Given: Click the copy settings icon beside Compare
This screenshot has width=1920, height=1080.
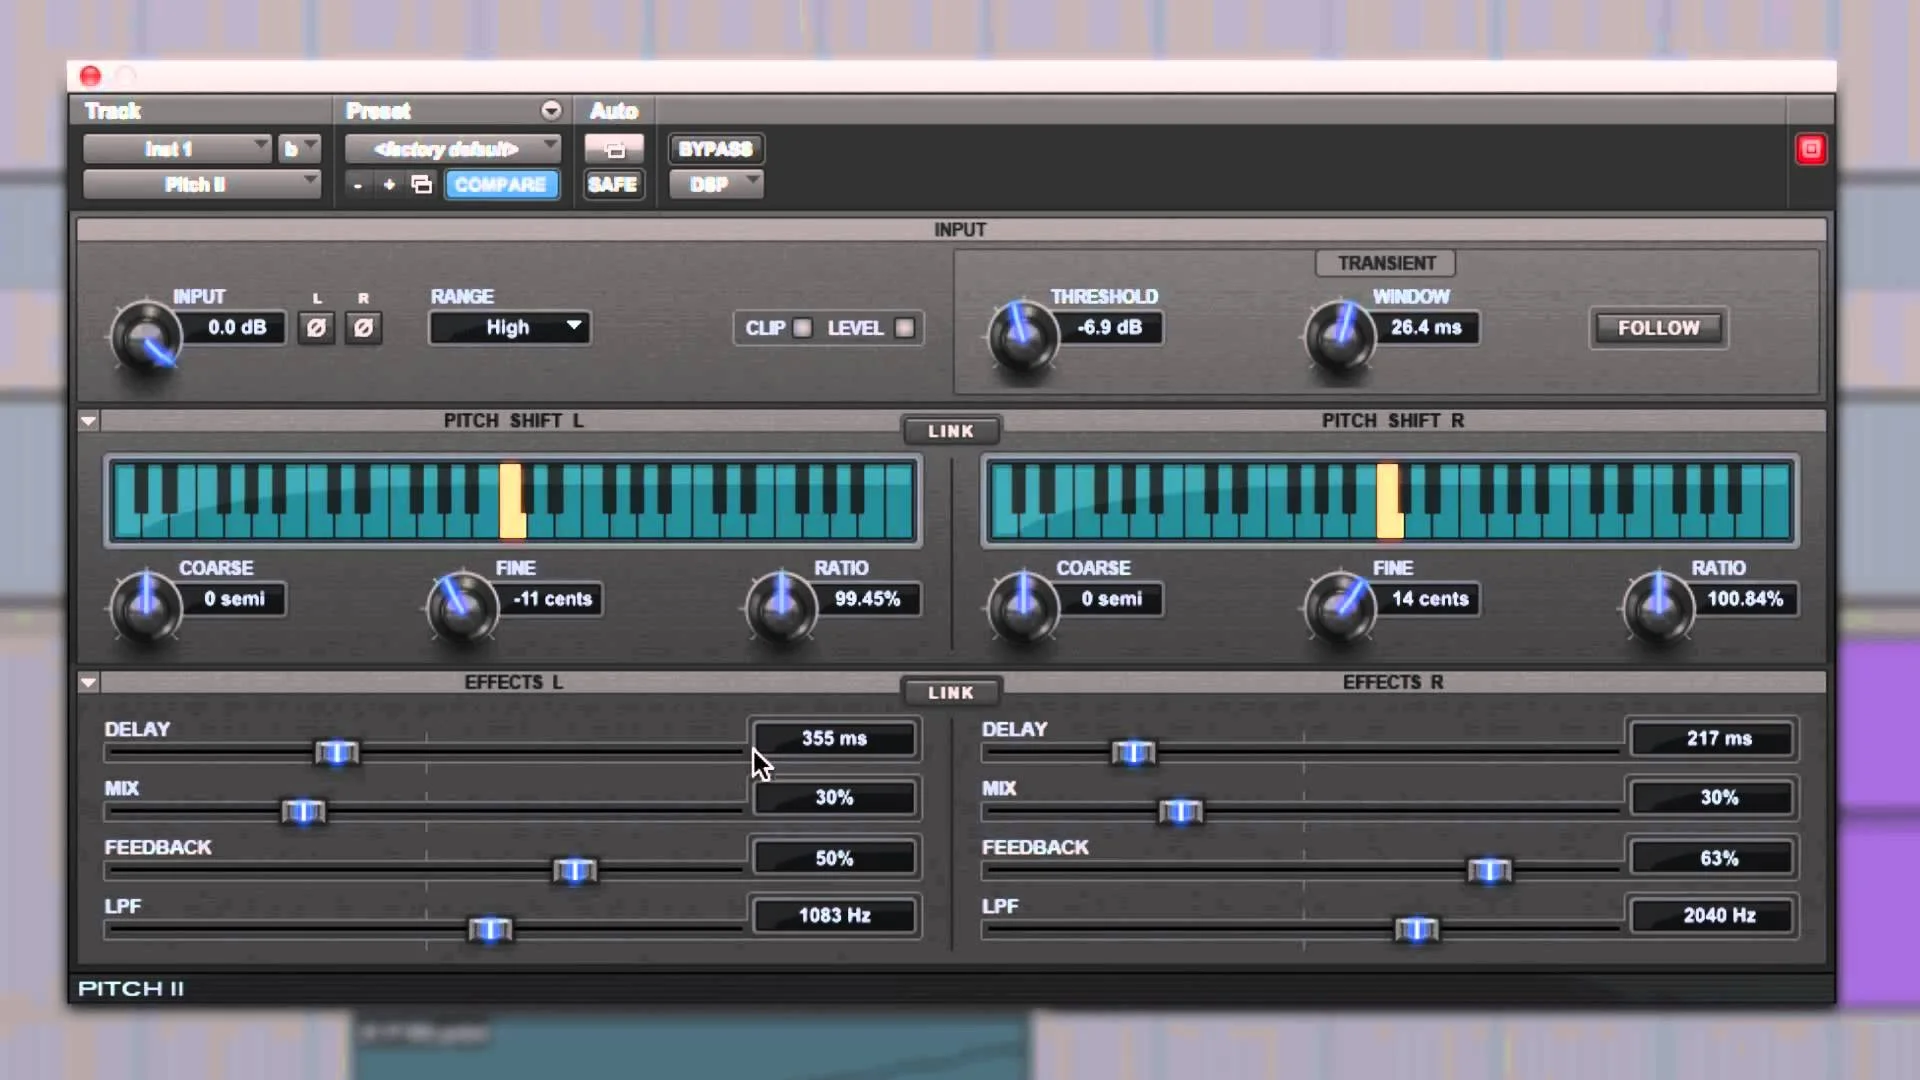Looking at the screenshot, I should pos(422,185).
